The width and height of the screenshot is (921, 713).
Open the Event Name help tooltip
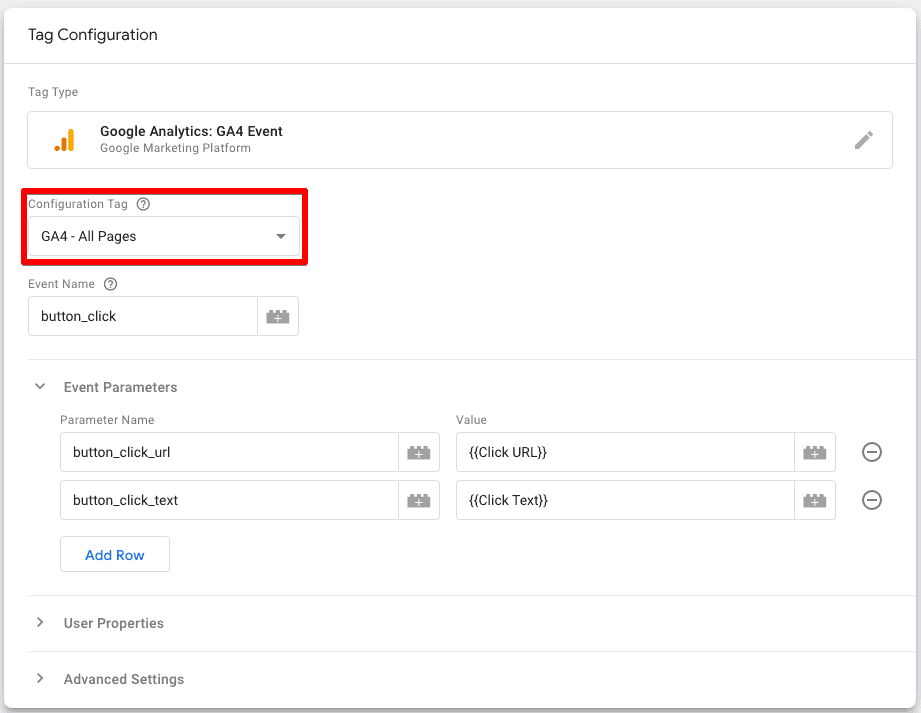pos(110,283)
